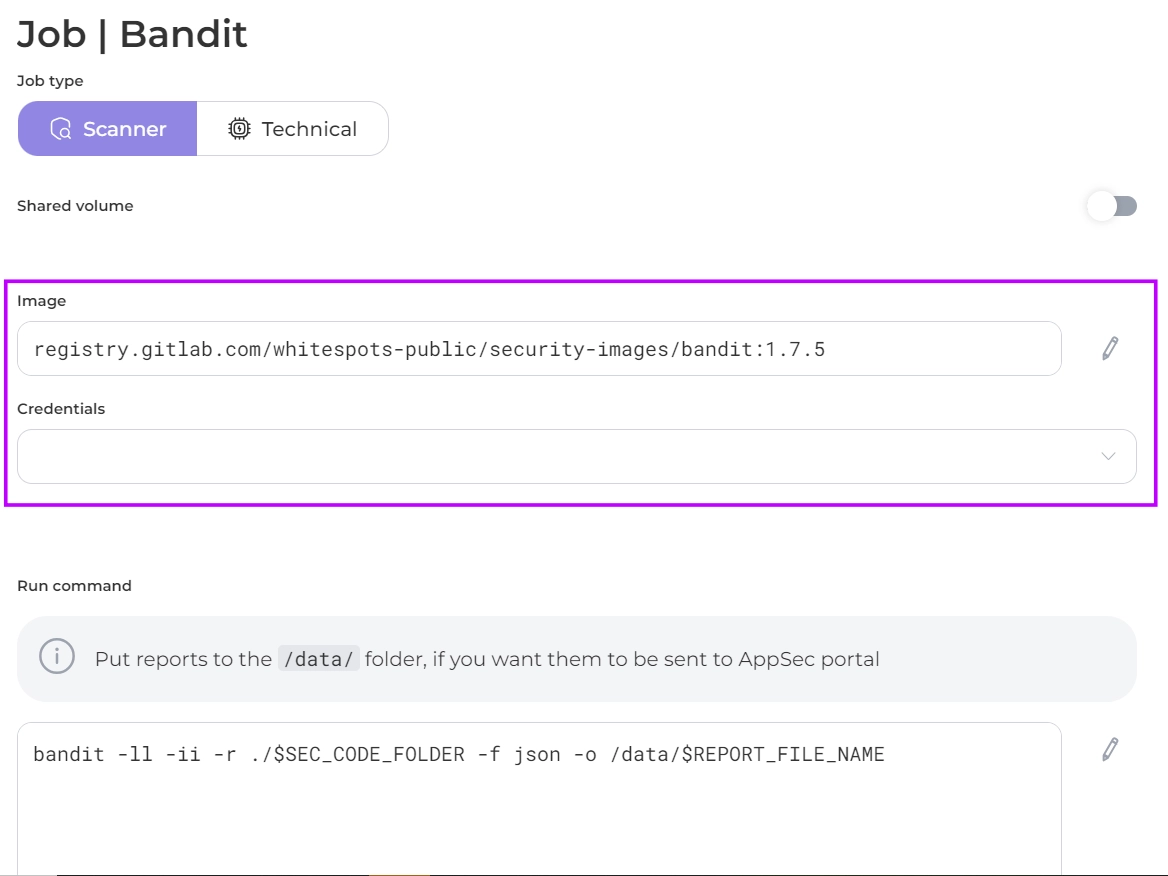
Task: Focus the Image registry path field
Action: [539, 349]
